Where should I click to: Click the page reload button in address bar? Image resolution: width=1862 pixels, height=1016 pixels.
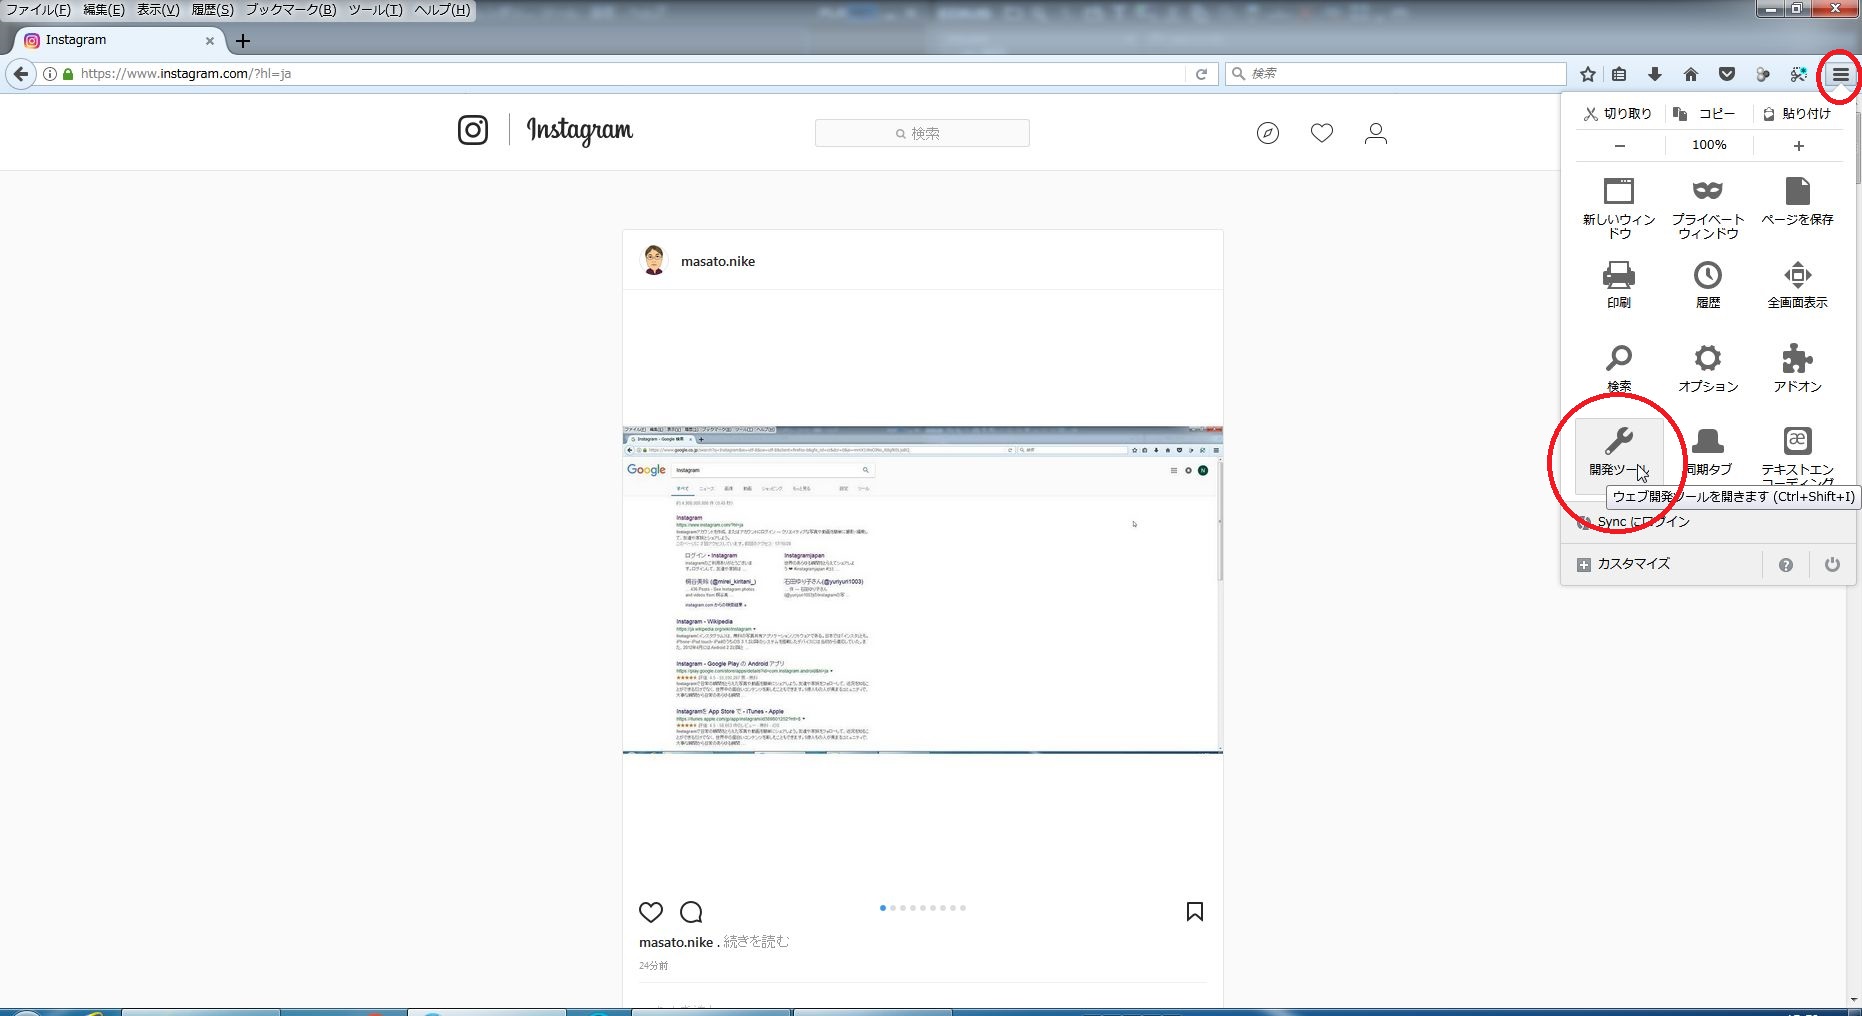(x=1201, y=74)
